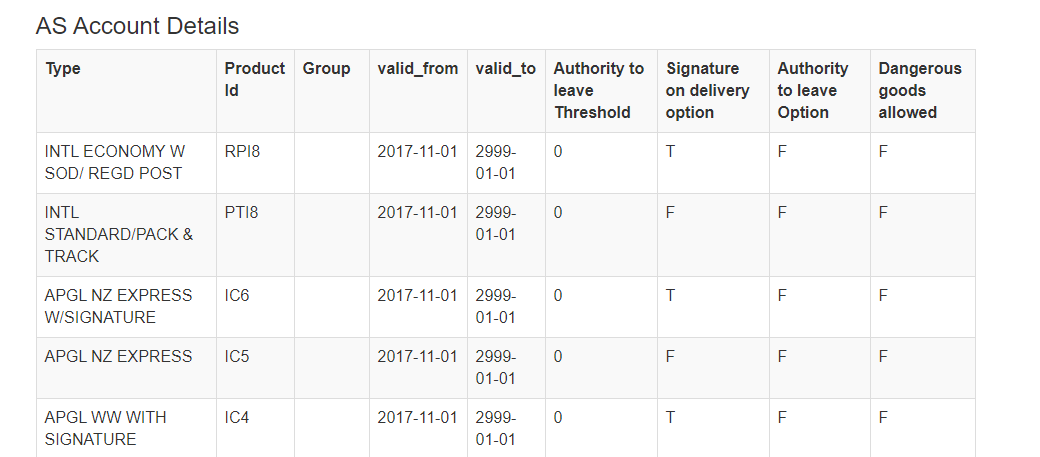Select APGL WW WITH SIGNATURE cell
1040x457 pixels.
[105, 428]
